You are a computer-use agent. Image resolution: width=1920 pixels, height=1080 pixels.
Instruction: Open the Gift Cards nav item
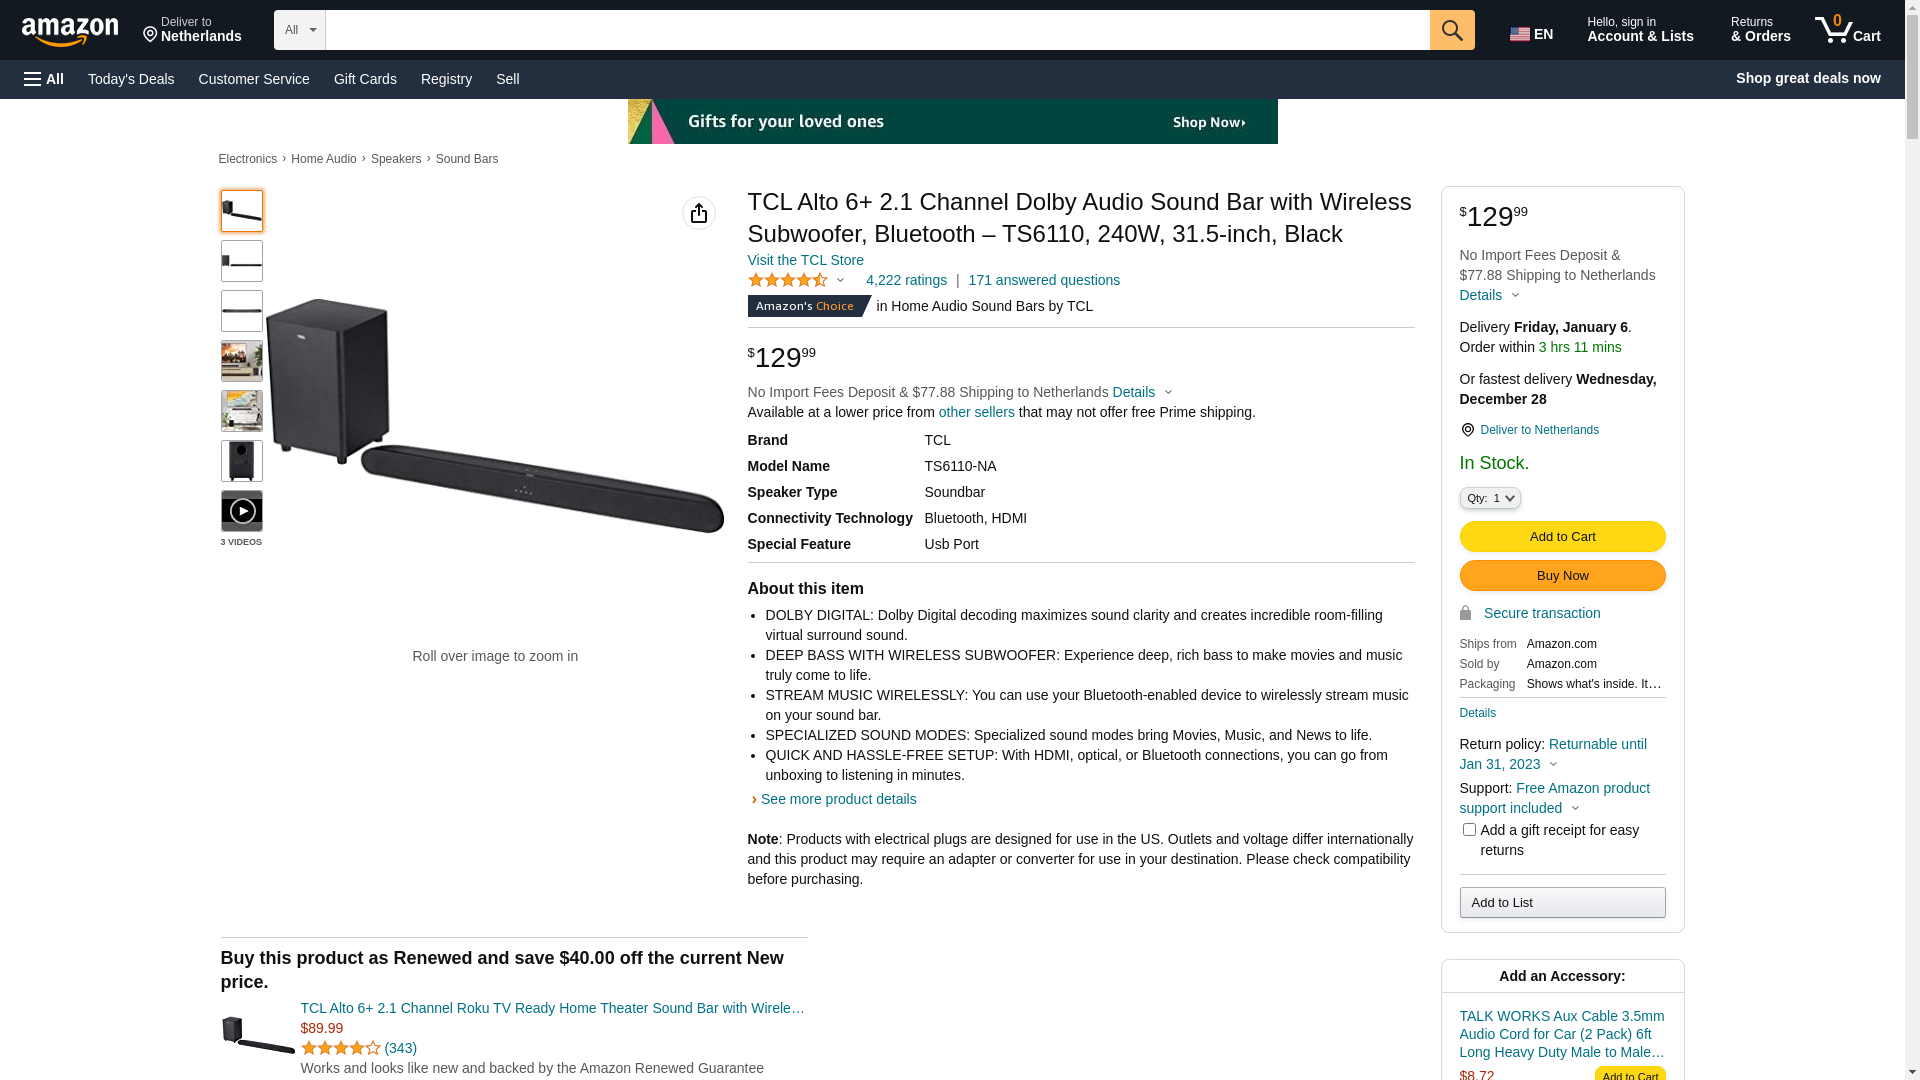(x=365, y=79)
